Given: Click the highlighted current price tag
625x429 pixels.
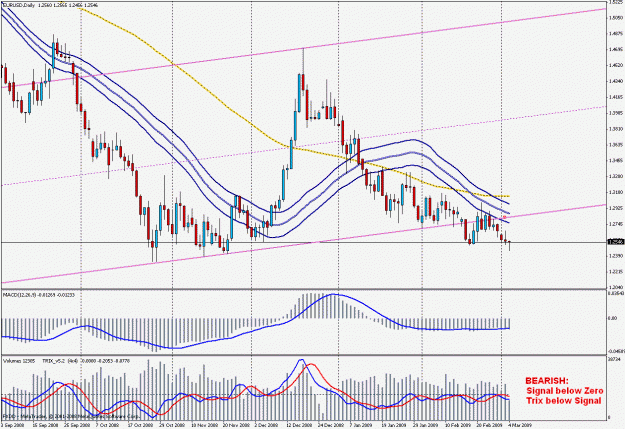Looking at the screenshot, I should tap(615, 242).
